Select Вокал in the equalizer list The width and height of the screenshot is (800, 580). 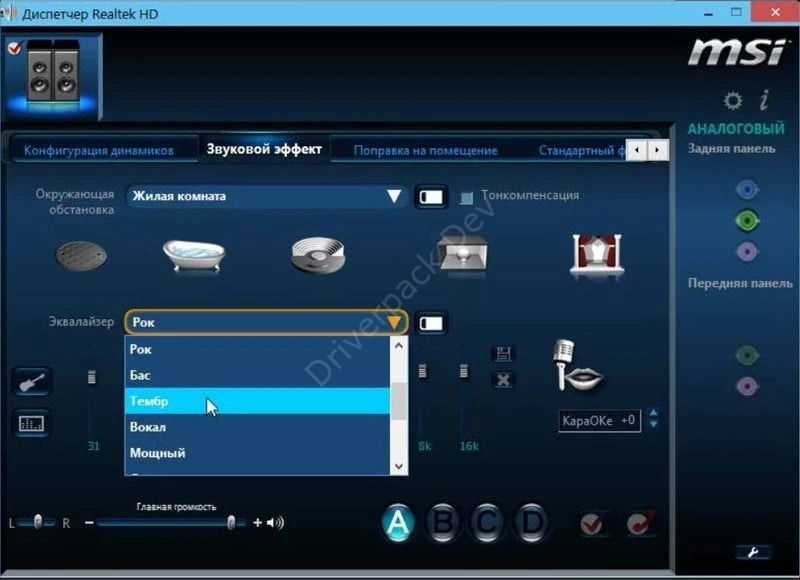(x=257, y=427)
